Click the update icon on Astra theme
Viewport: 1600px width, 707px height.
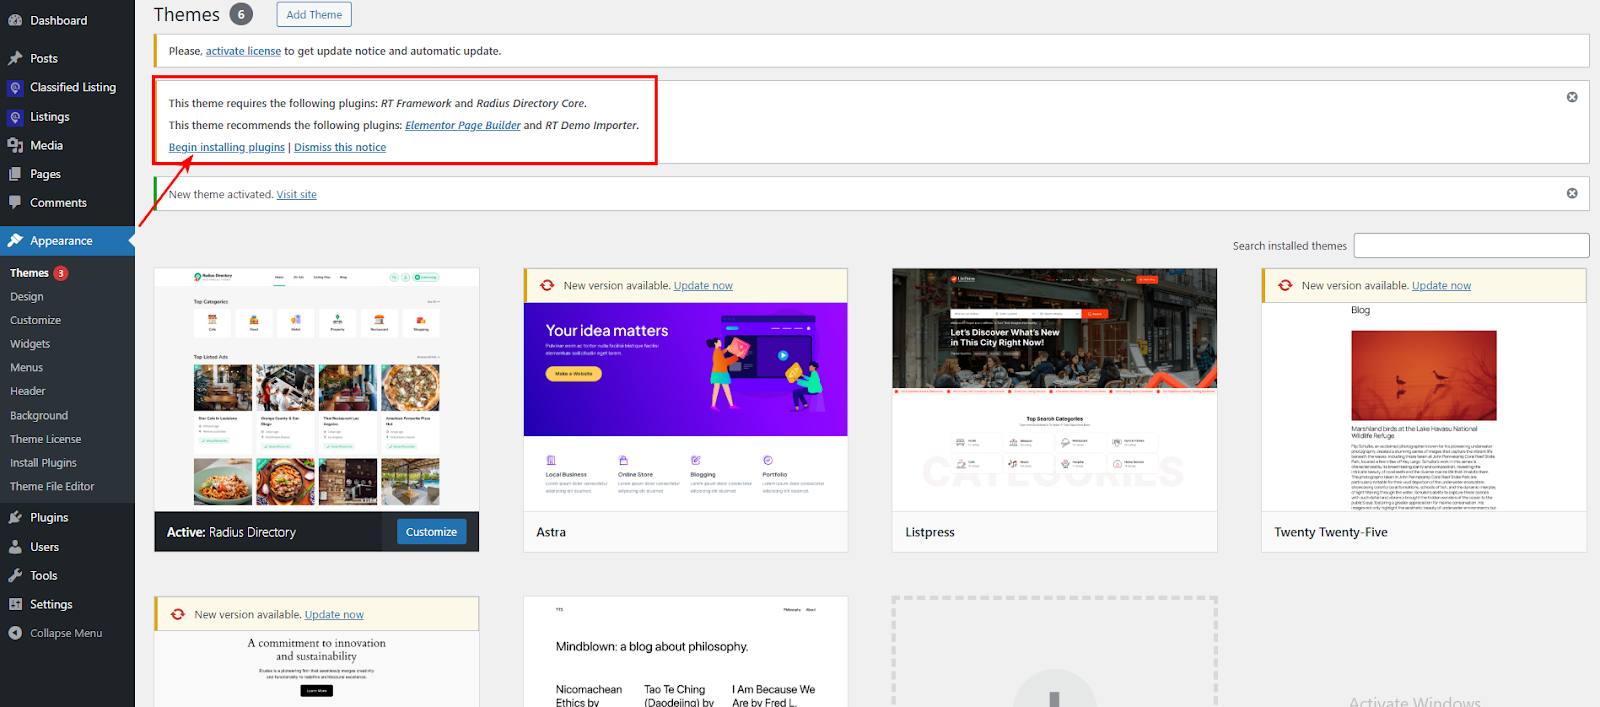pyautogui.click(x=547, y=286)
